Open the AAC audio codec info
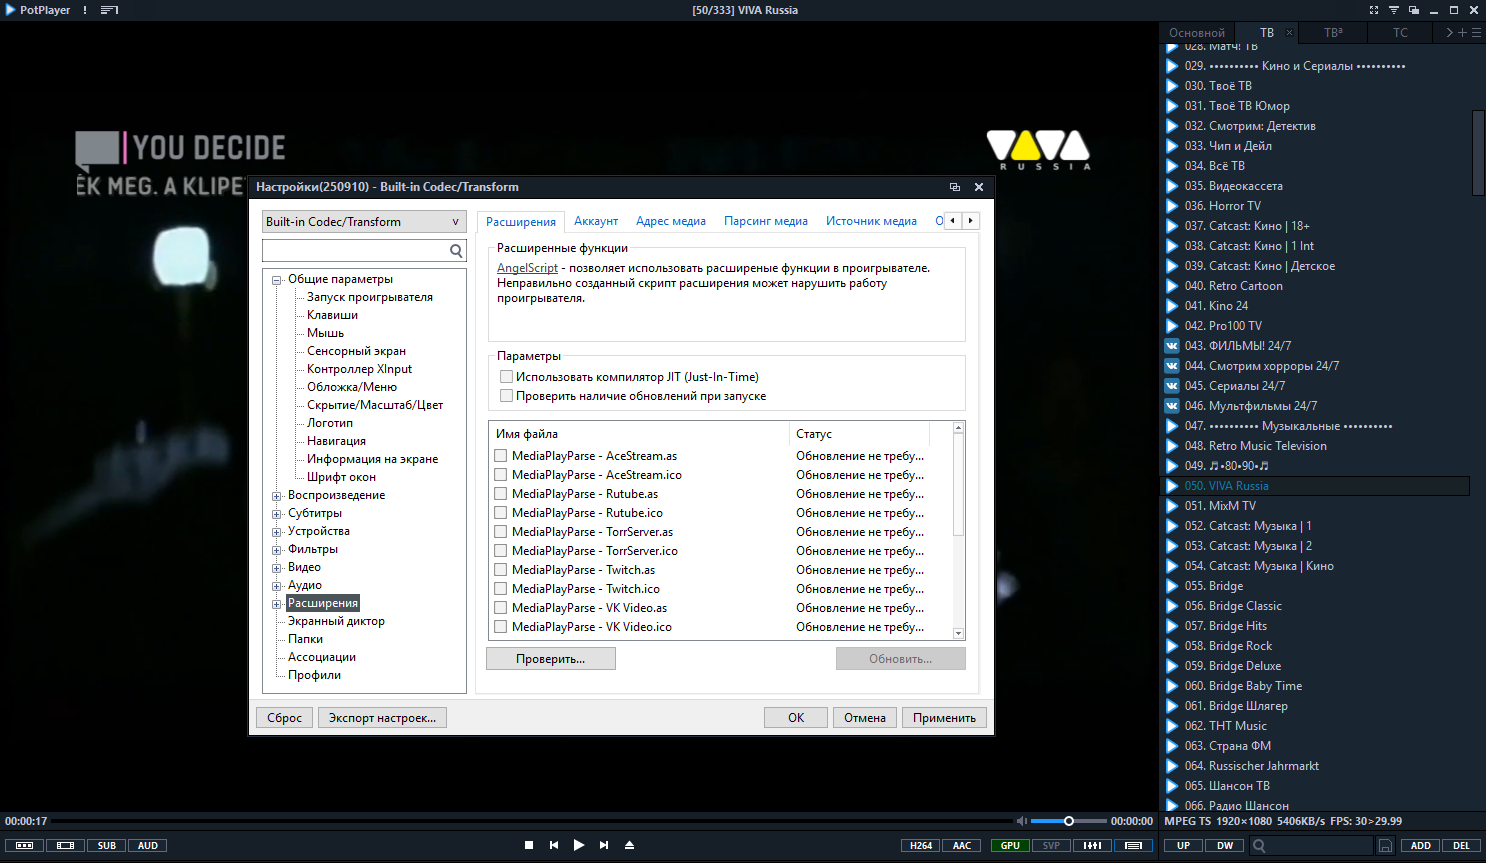The image size is (1486, 863). [x=962, y=846]
